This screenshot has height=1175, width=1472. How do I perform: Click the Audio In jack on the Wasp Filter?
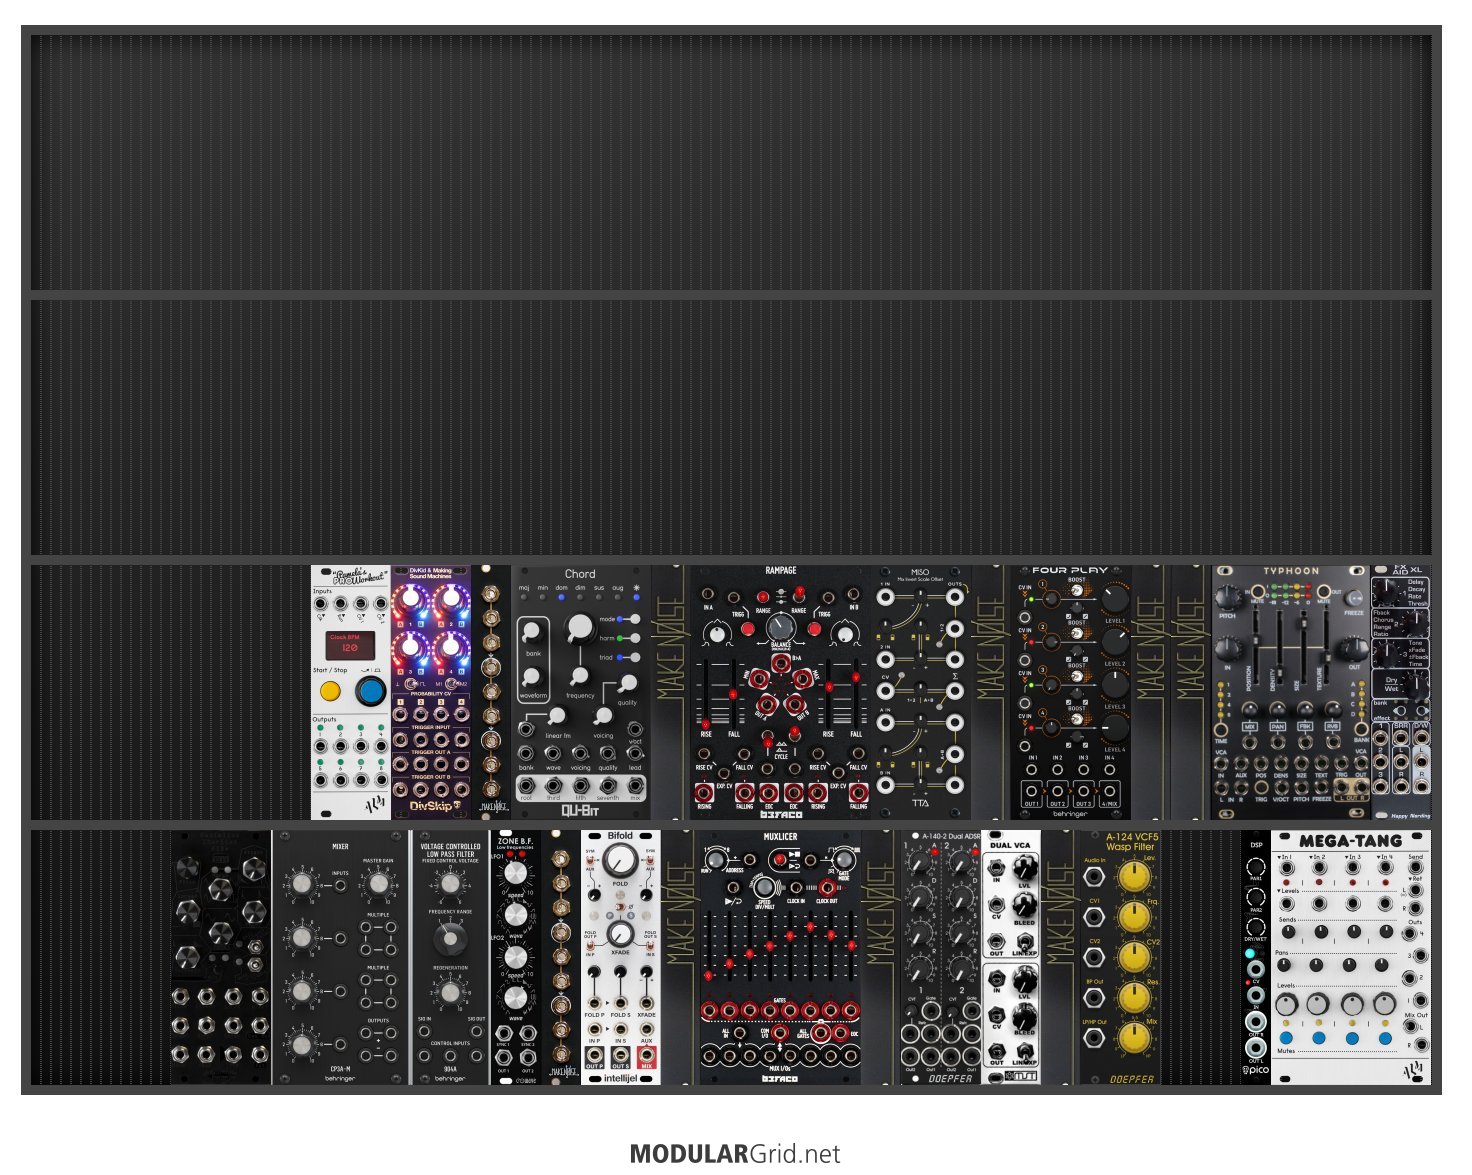point(1094,877)
